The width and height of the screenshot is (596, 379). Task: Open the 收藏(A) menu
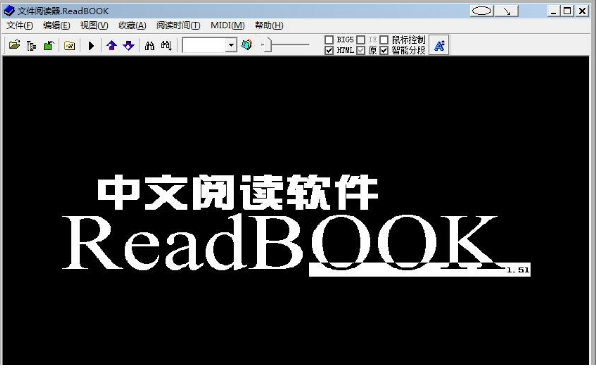point(132,25)
